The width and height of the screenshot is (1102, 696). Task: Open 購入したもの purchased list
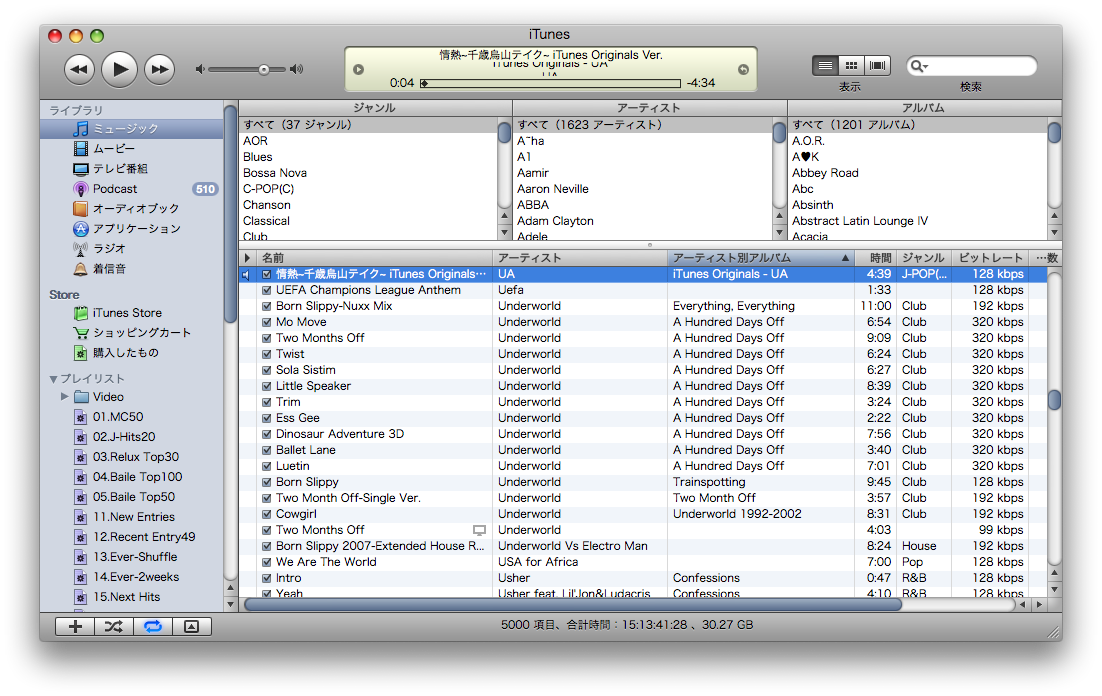pyautogui.click(x=131, y=352)
